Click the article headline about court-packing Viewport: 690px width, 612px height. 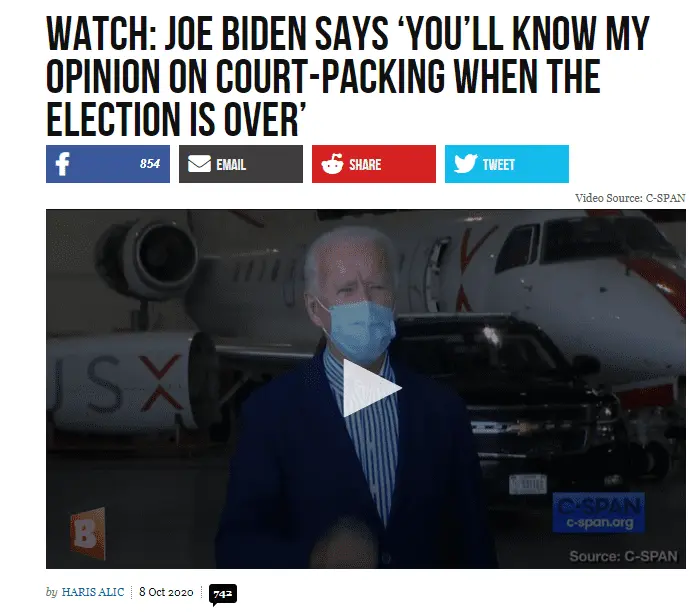pyautogui.click(x=348, y=76)
